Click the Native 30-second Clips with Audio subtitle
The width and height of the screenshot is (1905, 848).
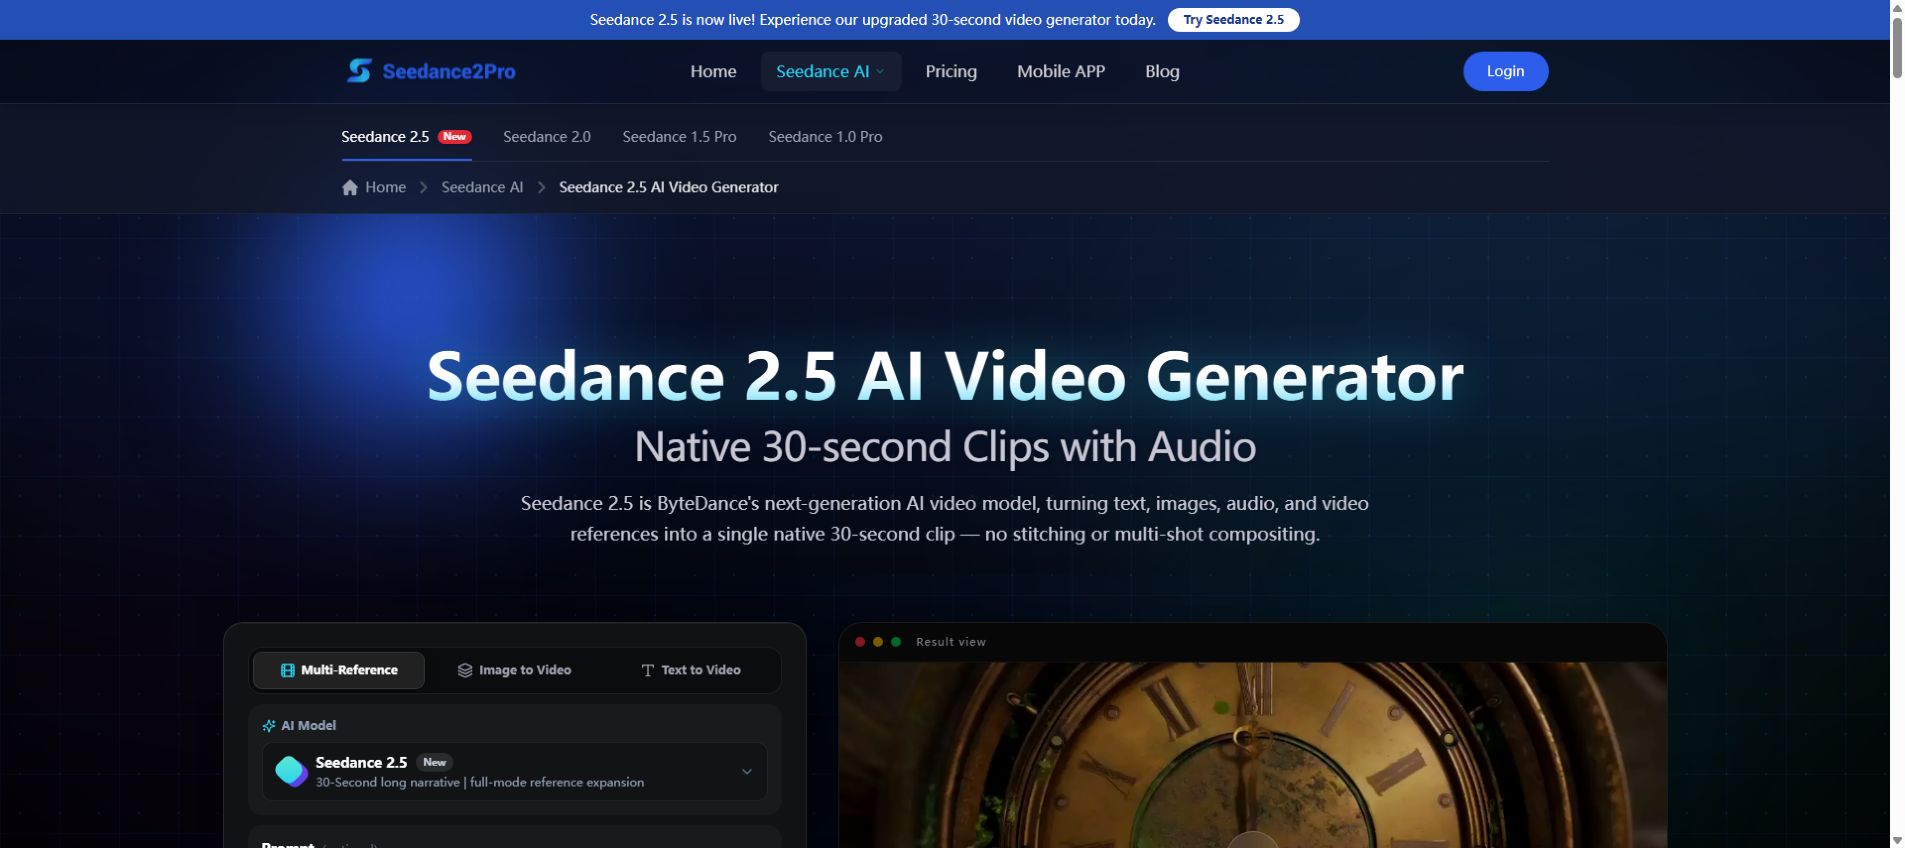[945, 446]
